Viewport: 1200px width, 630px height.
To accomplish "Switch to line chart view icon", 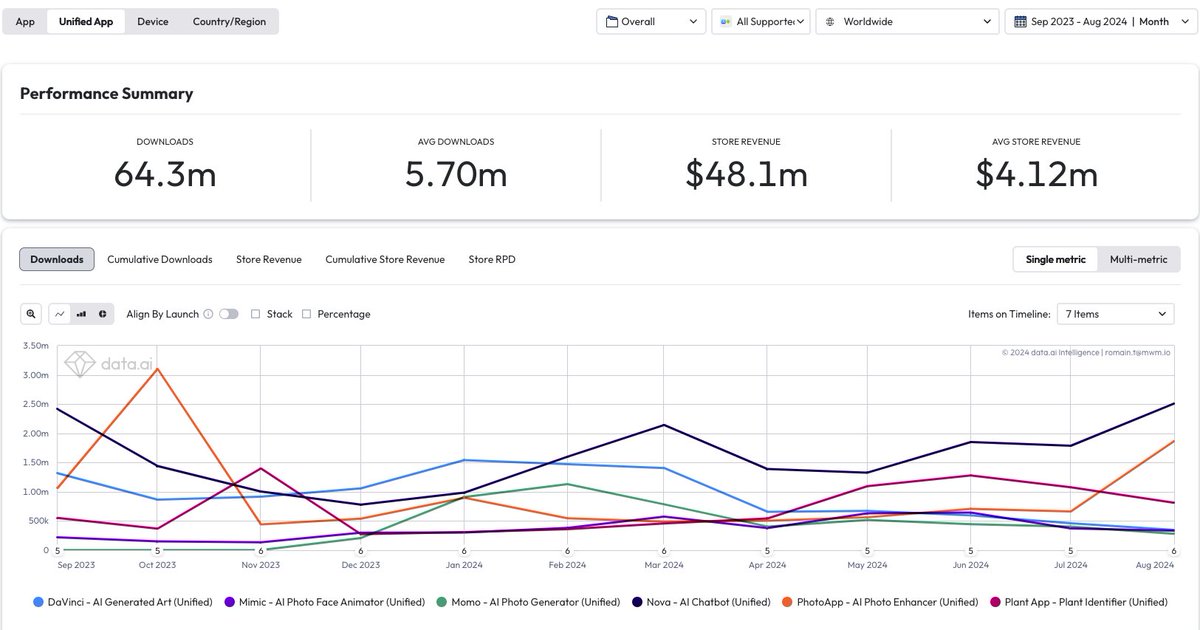I will (x=59, y=314).
